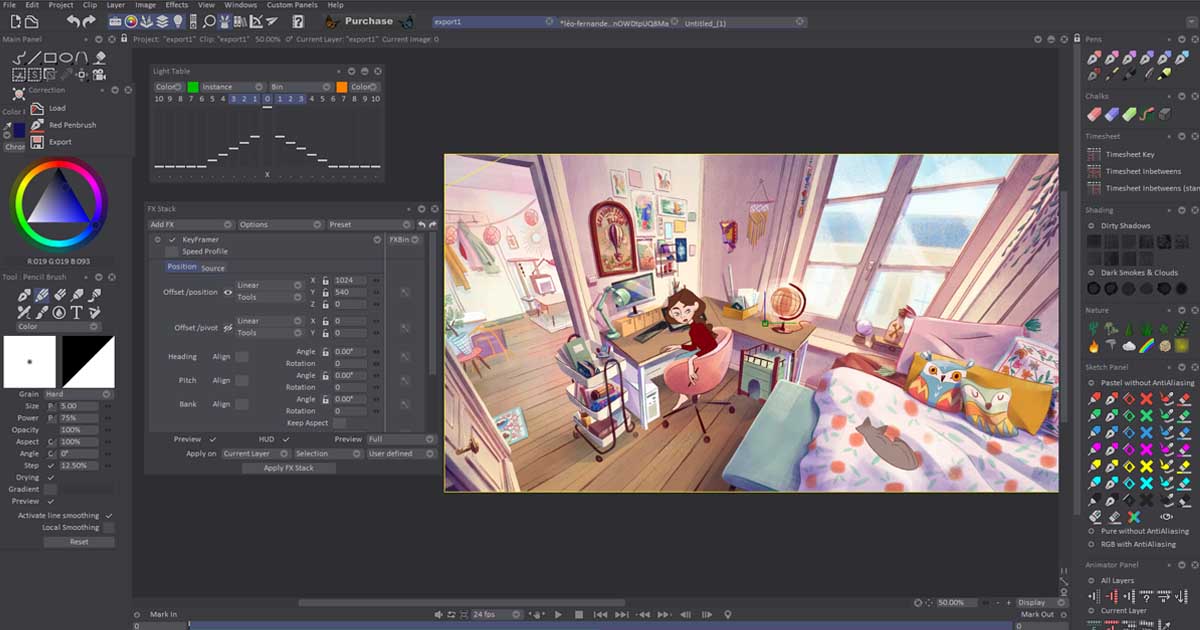The image size is (1200, 630).
Task: Enable the Local Smoothing checkbox
Action: point(108,528)
